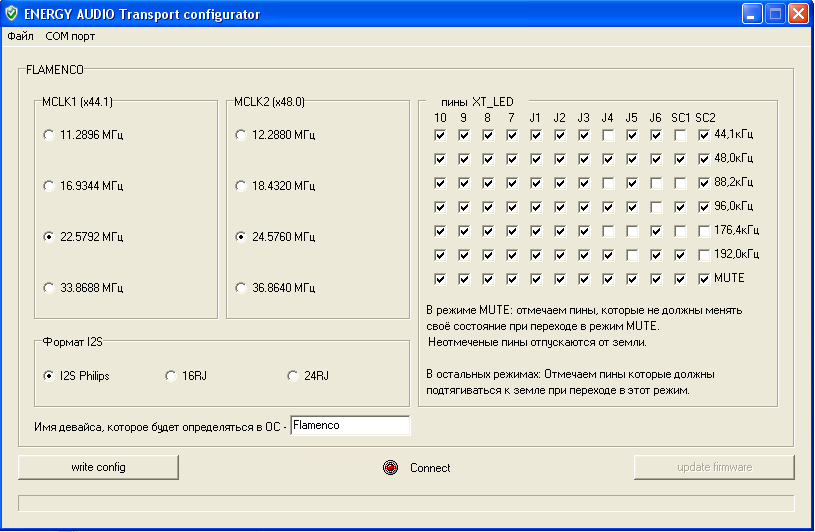Toggle J2 checkbox in 176,4кГц row
This screenshot has height=532, width=815.
tap(560, 231)
